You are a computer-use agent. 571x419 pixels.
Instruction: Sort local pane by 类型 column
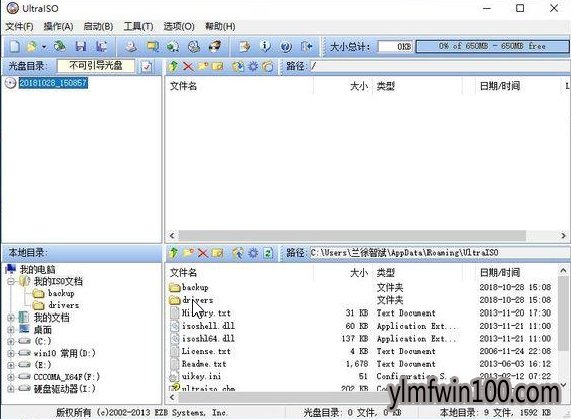point(386,273)
